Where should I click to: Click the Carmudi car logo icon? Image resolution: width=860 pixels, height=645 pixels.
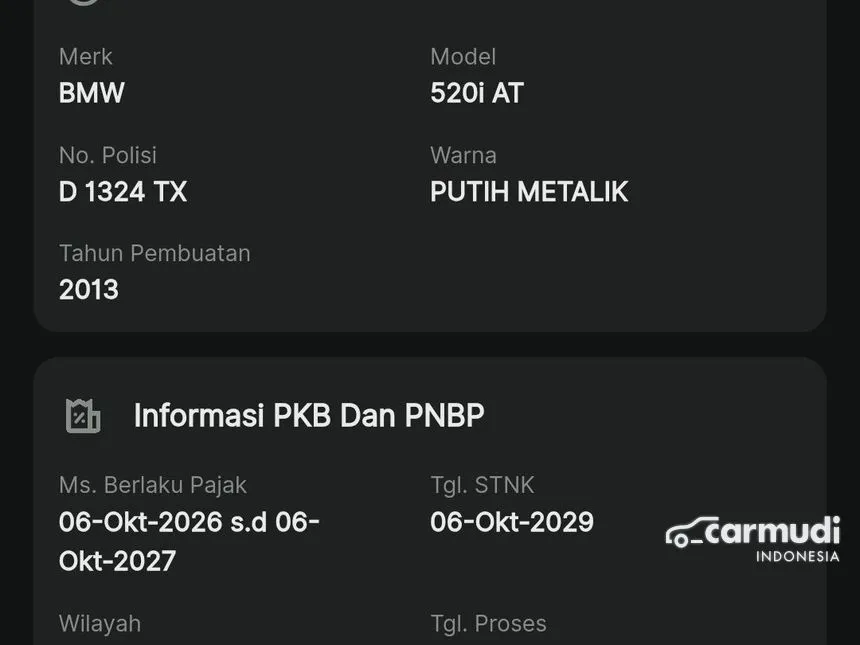(690, 534)
